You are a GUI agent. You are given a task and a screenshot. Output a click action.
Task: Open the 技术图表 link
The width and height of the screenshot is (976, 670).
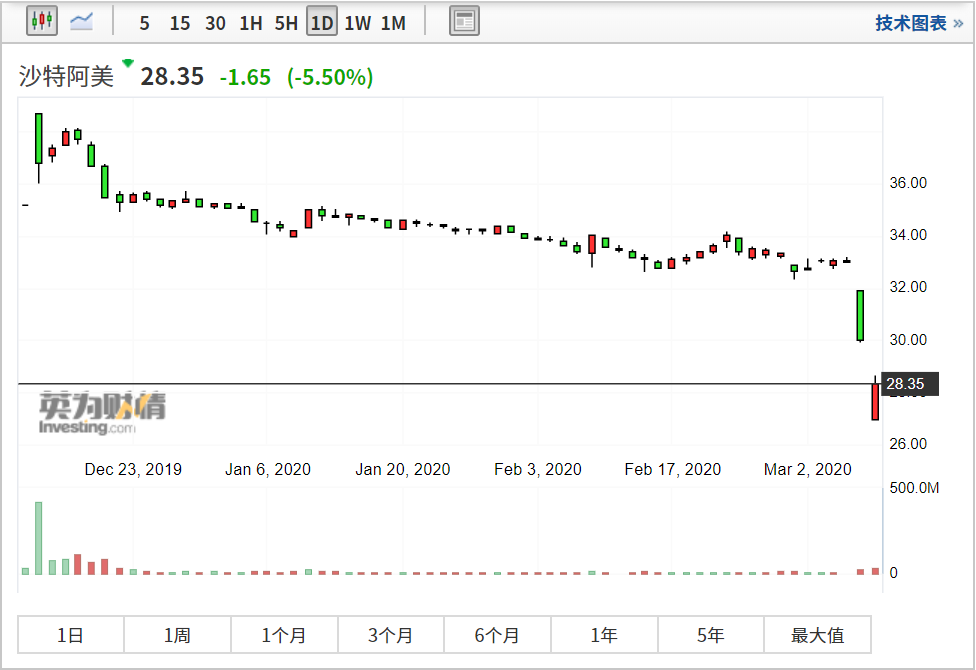919,23
